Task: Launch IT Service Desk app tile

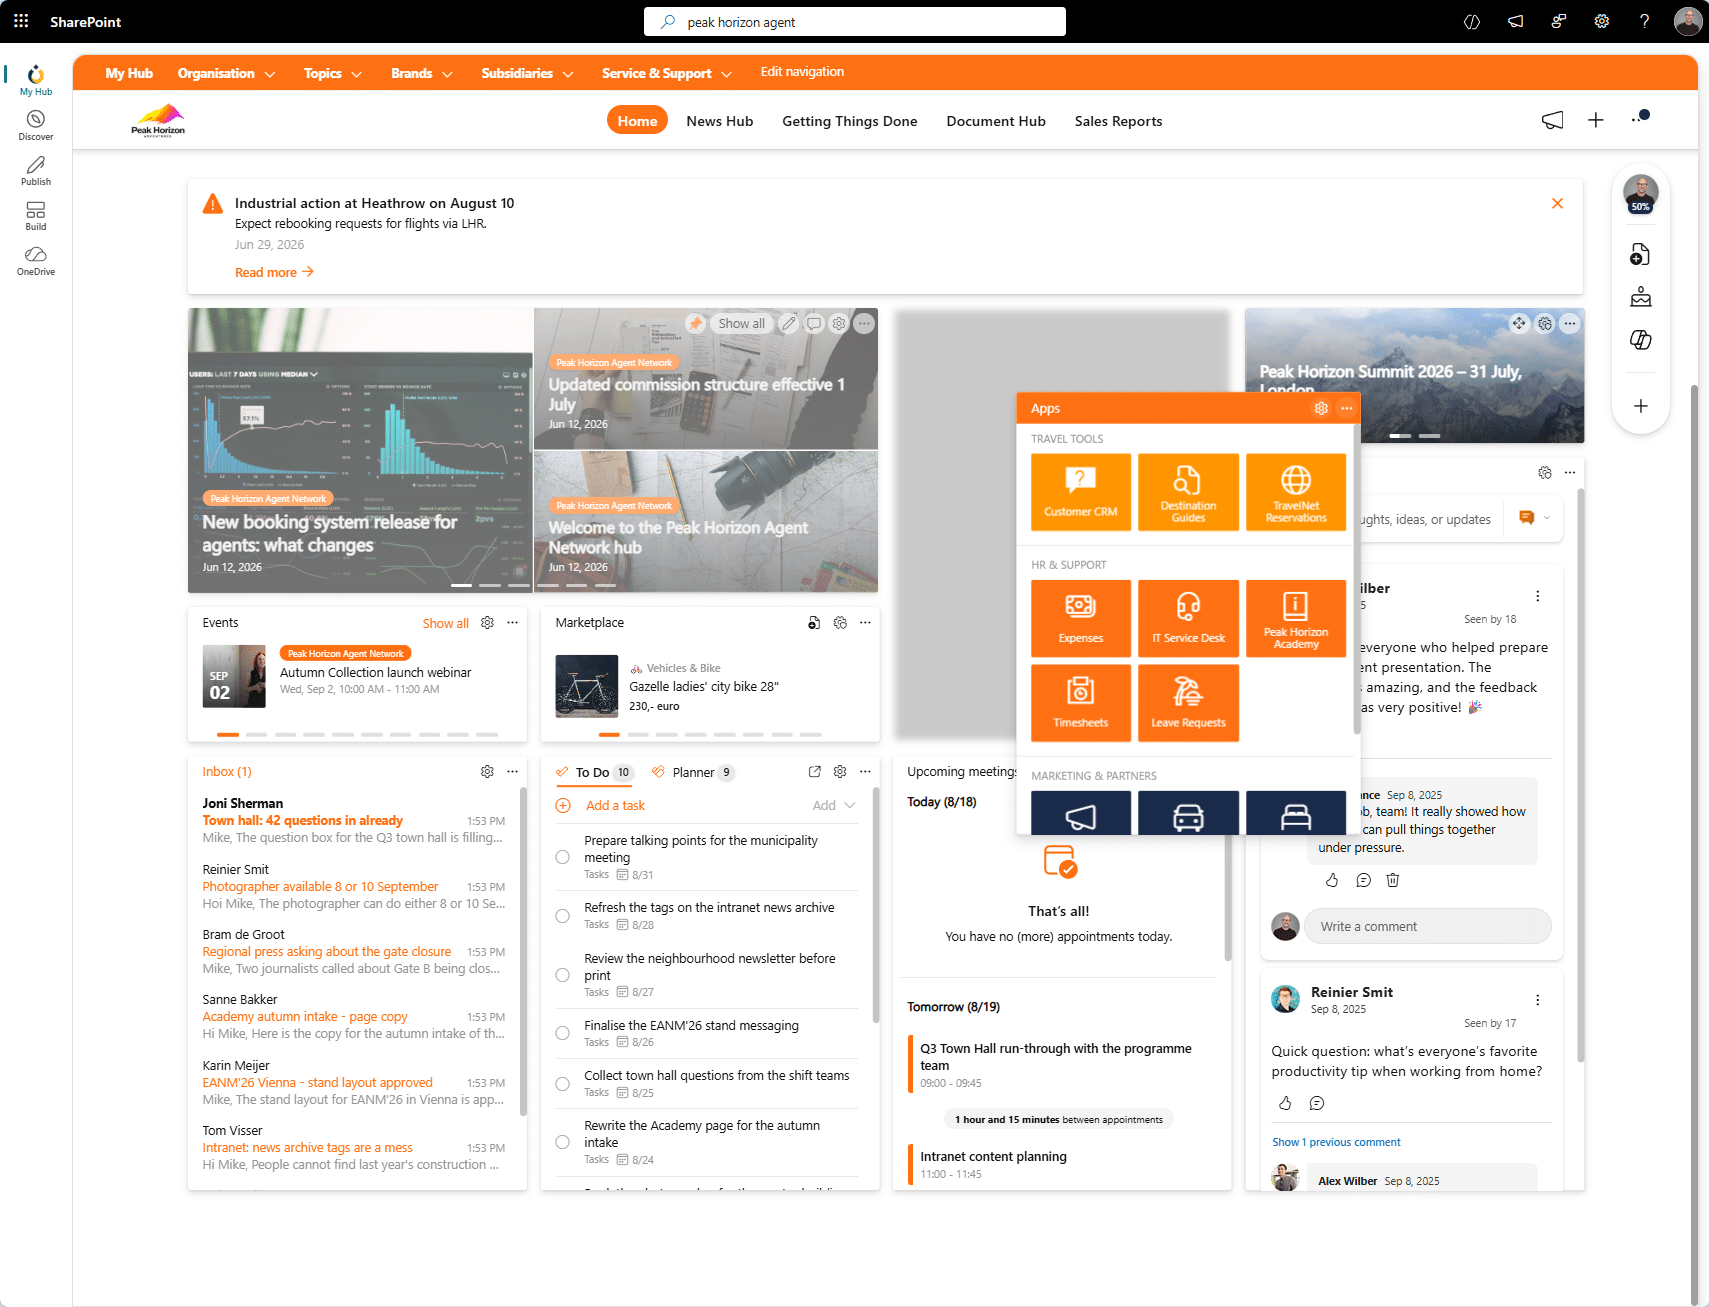Action: pos(1188,618)
